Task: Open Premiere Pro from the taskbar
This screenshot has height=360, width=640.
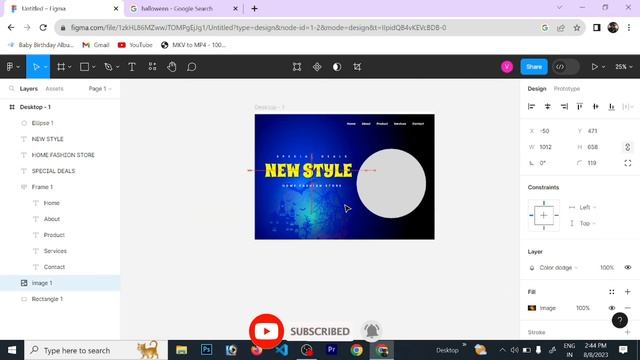Action: [331, 350]
